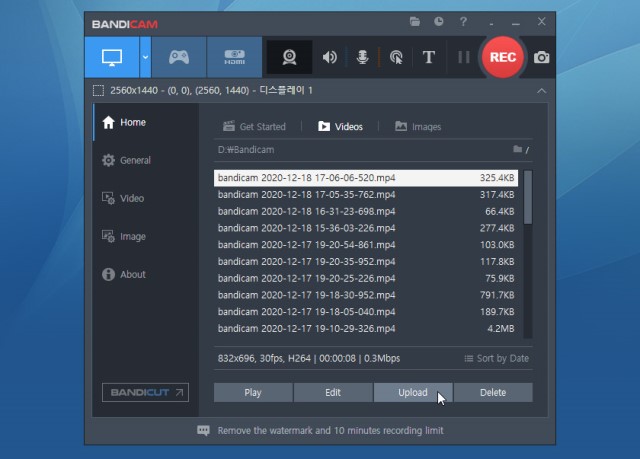
Task: Take screenshot with camera icon
Action: (x=541, y=58)
